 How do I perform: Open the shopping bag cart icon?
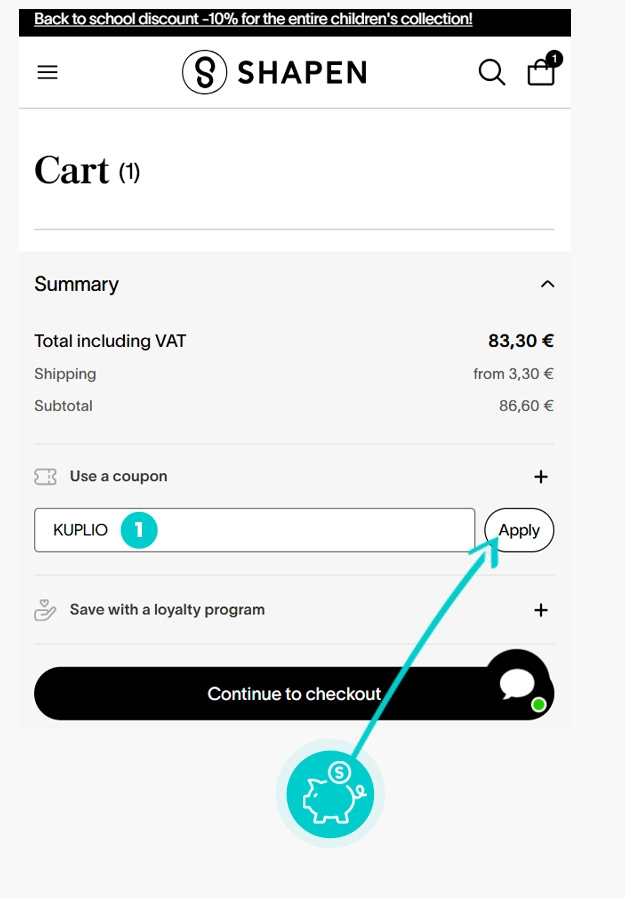(540, 73)
